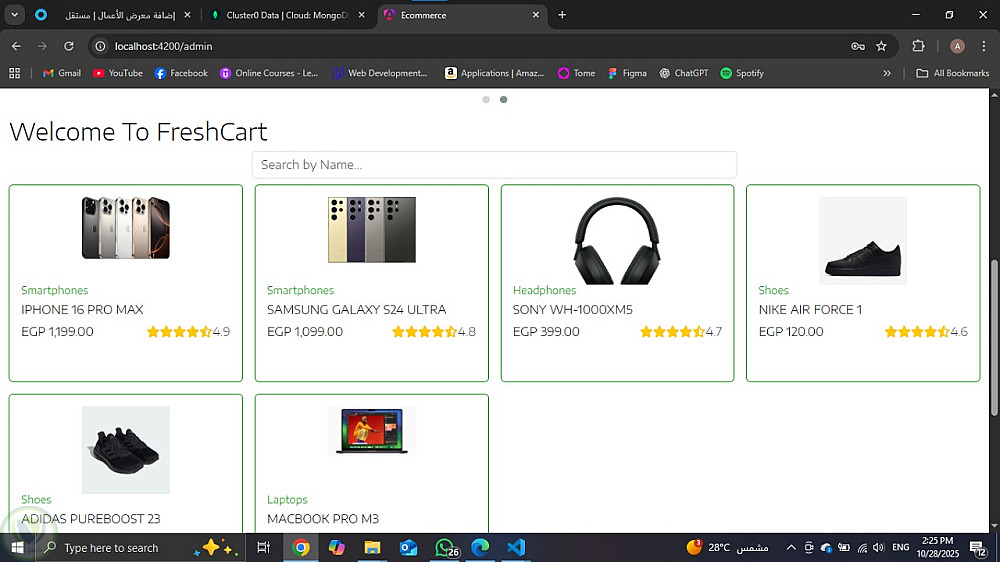Open the Samsung Galaxy S24 Ultra image
Screen dimensions: 1000x562
372,230
